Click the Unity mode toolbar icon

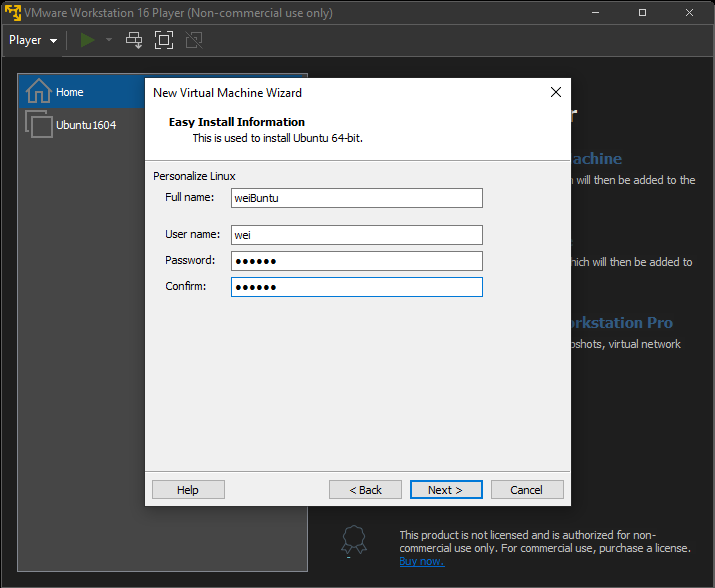click(194, 40)
